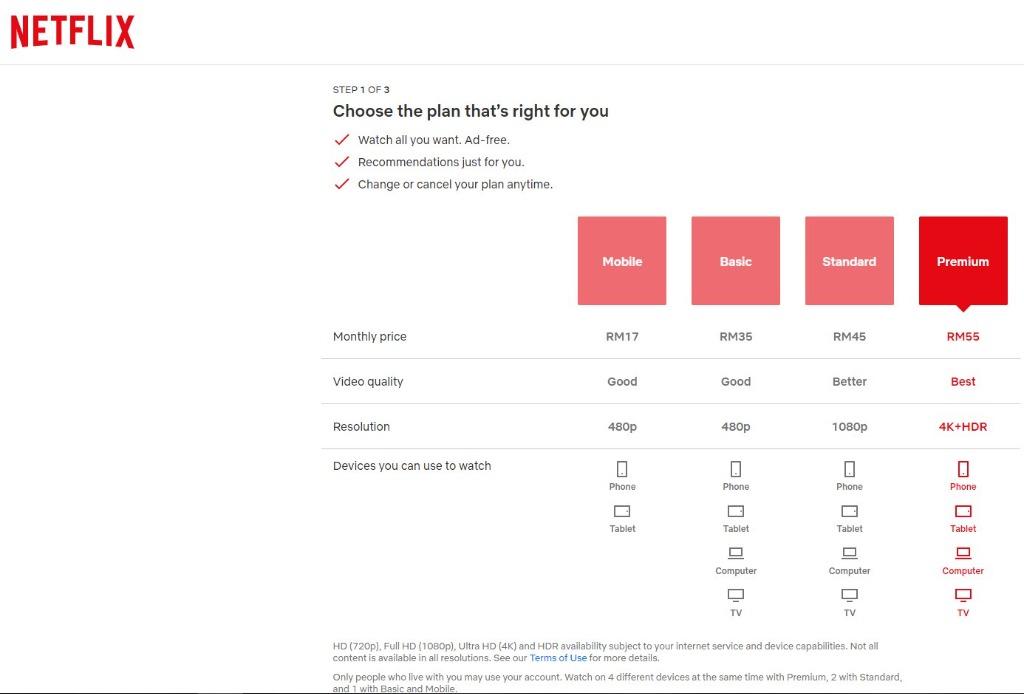Click the 'Video quality' row label
The height and width of the screenshot is (694, 1024).
368,381
